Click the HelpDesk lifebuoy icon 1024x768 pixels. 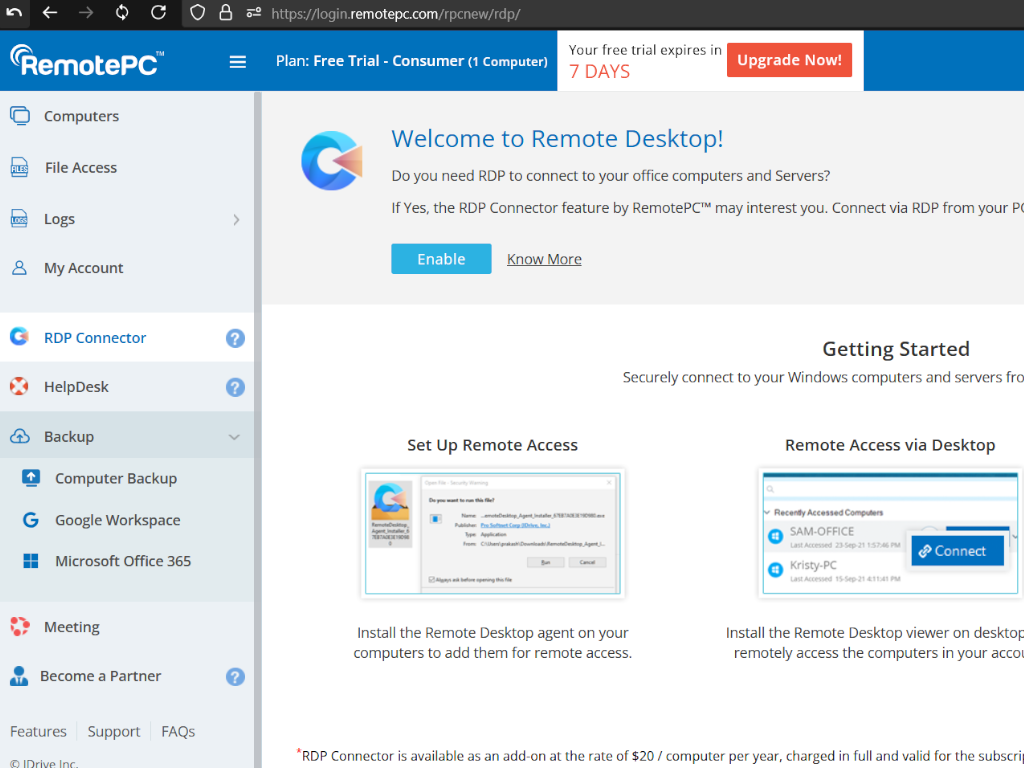click(19, 387)
